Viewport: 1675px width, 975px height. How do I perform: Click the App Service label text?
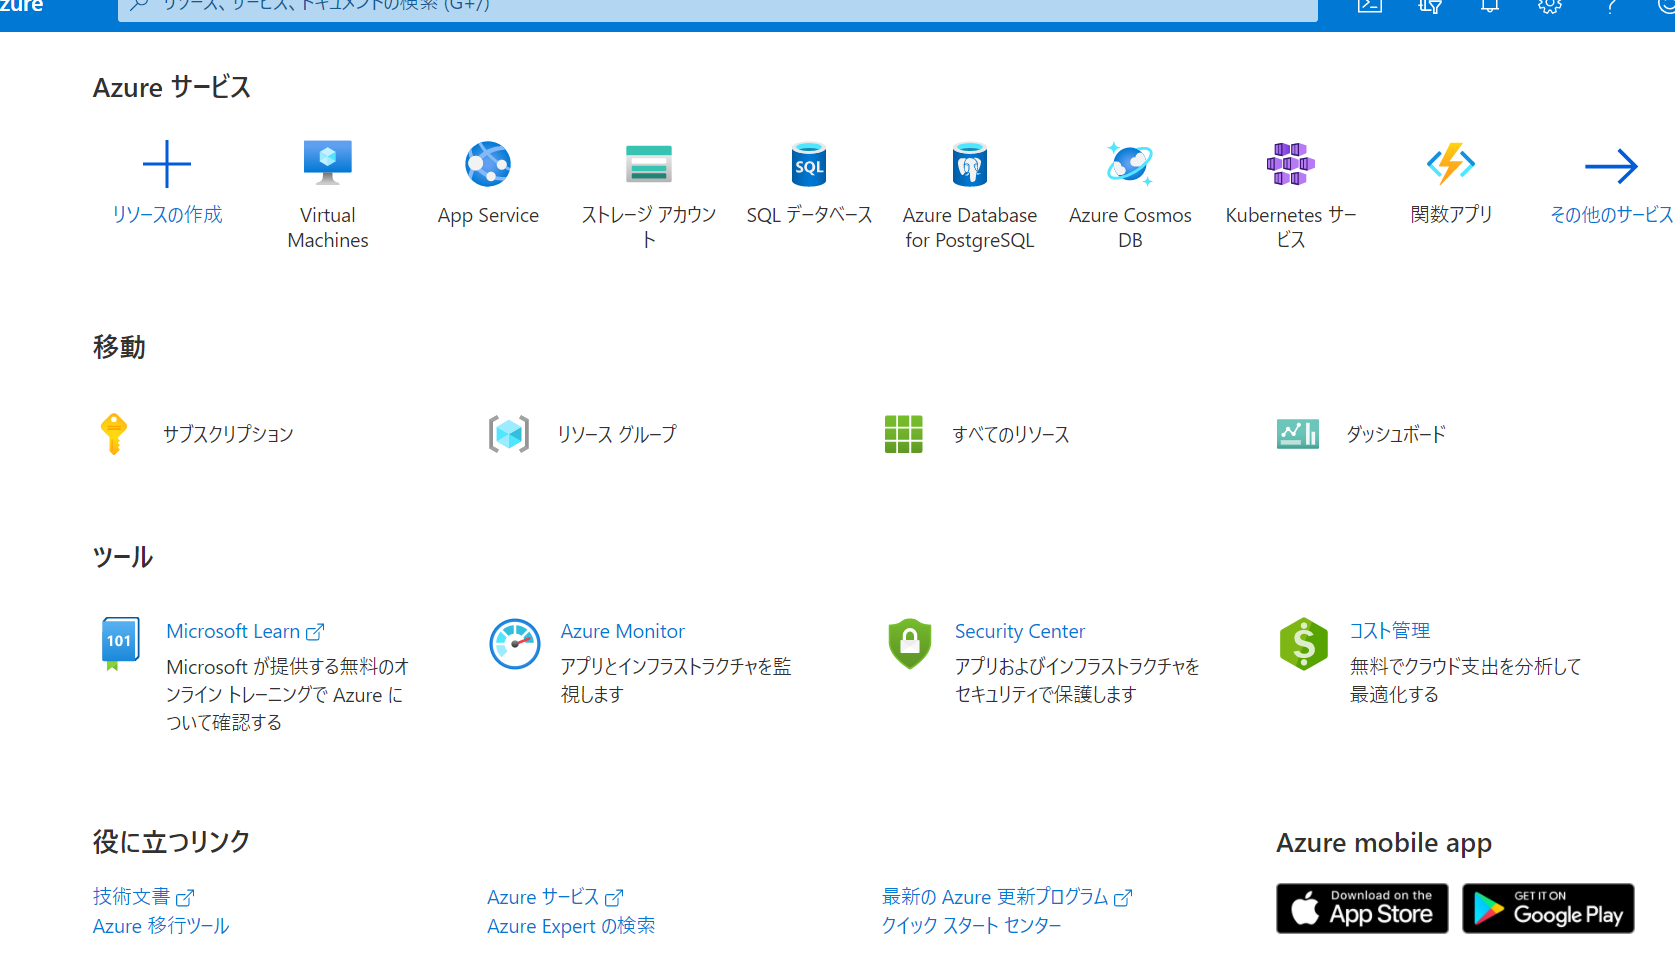click(488, 215)
